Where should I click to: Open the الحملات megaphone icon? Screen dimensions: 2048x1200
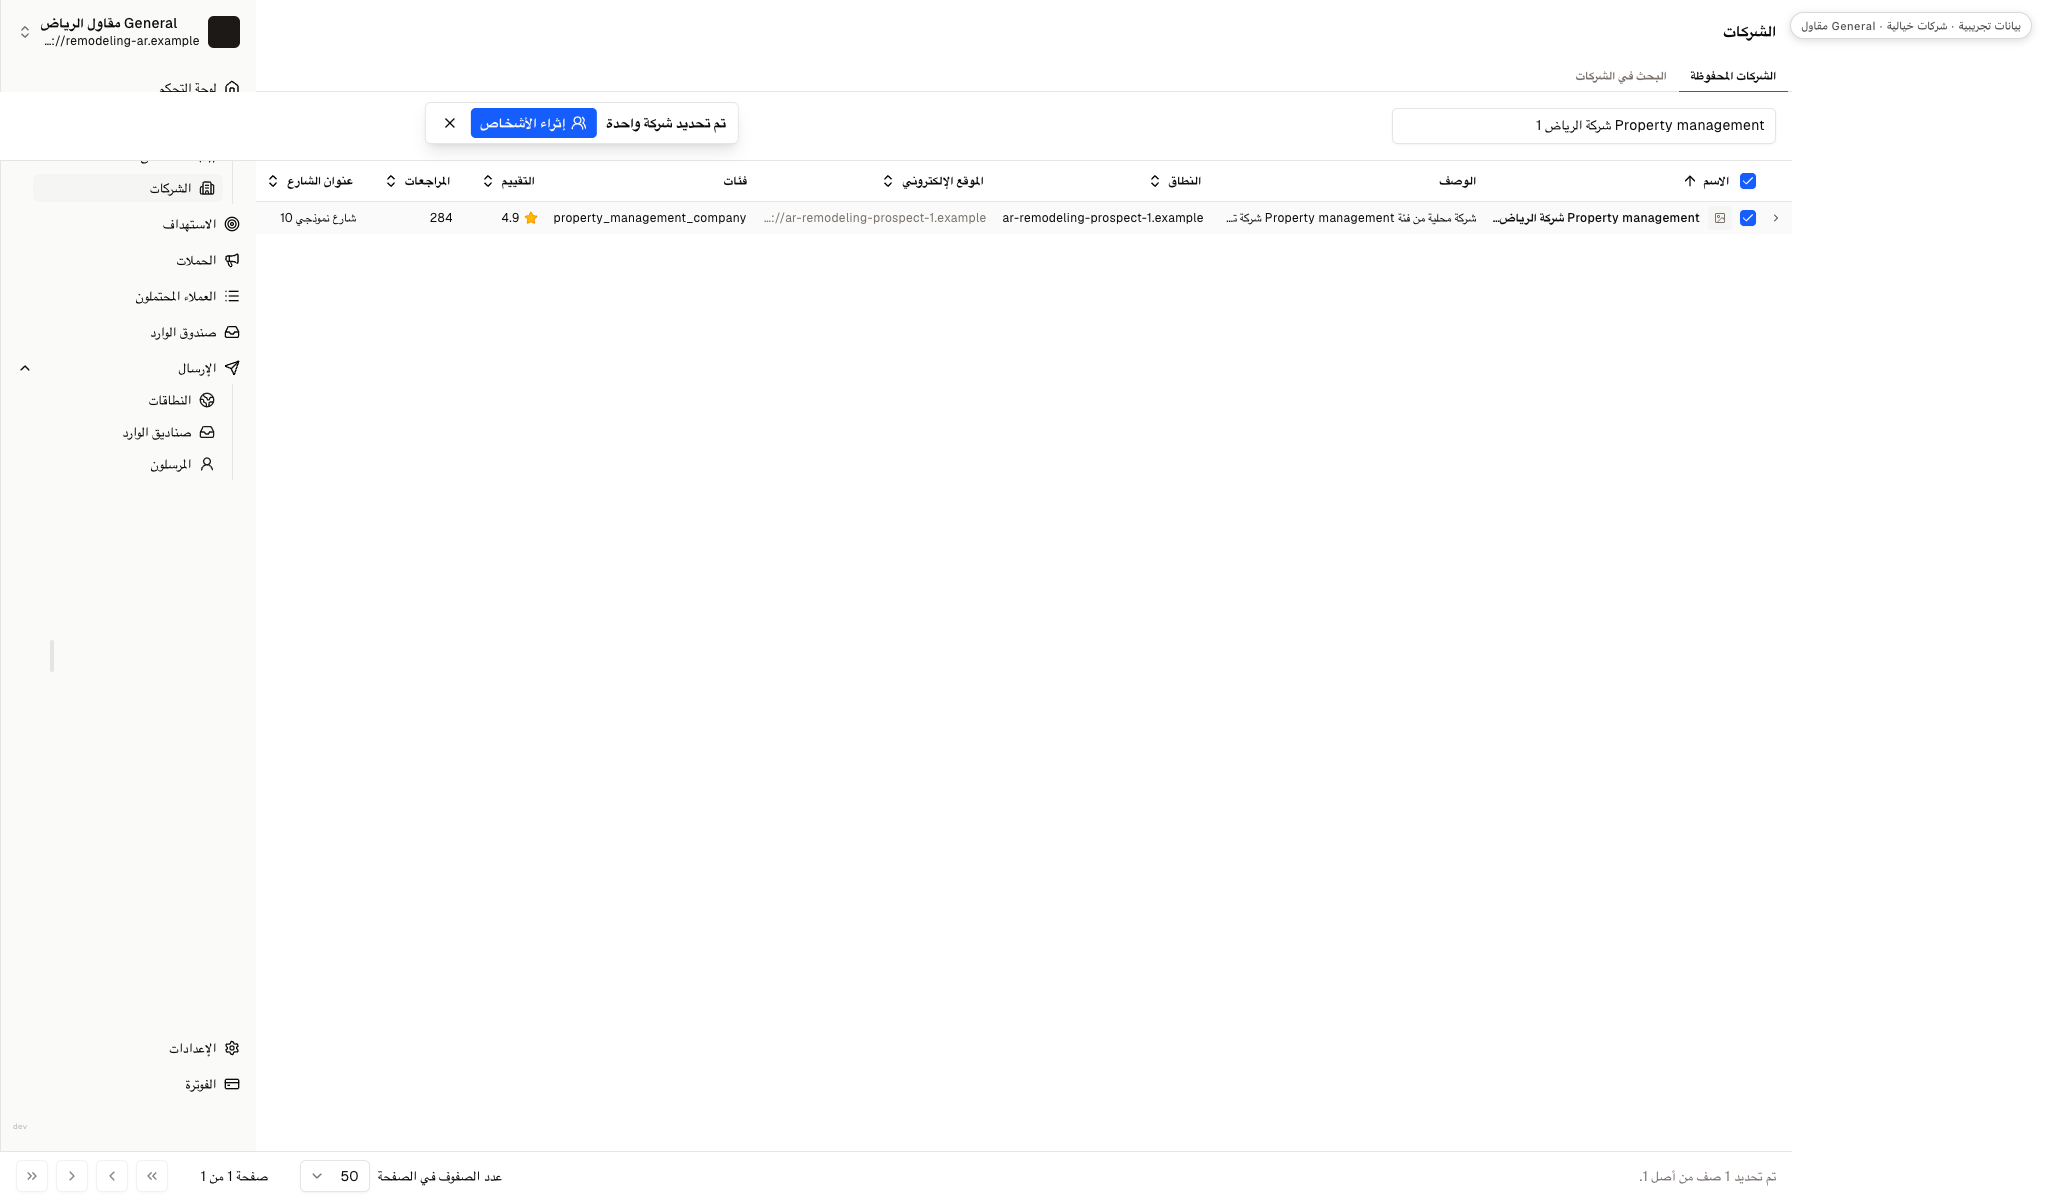[232, 260]
